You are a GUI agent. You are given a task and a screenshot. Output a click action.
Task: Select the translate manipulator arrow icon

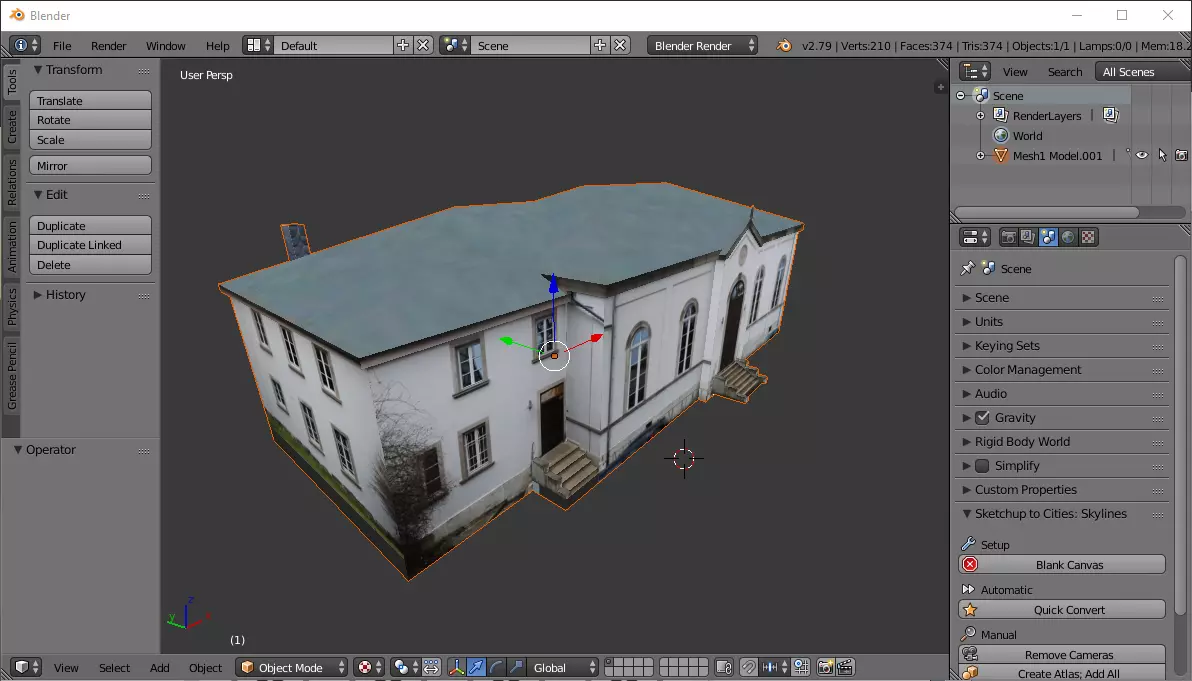click(477, 667)
